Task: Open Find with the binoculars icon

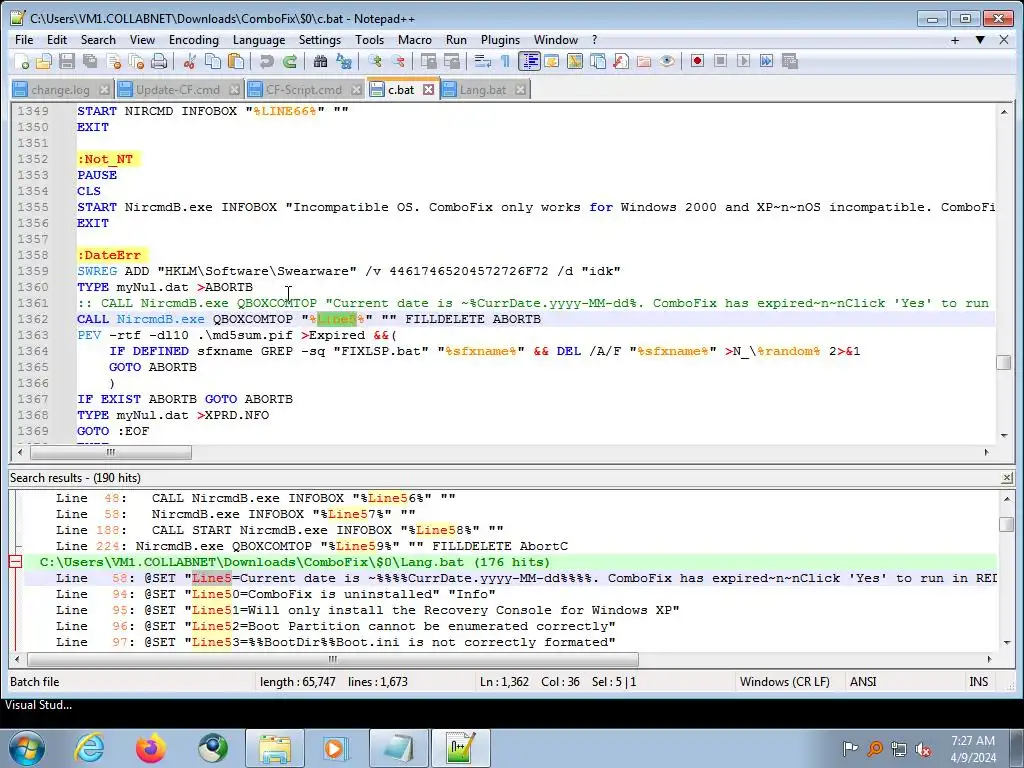Action: 320,61
